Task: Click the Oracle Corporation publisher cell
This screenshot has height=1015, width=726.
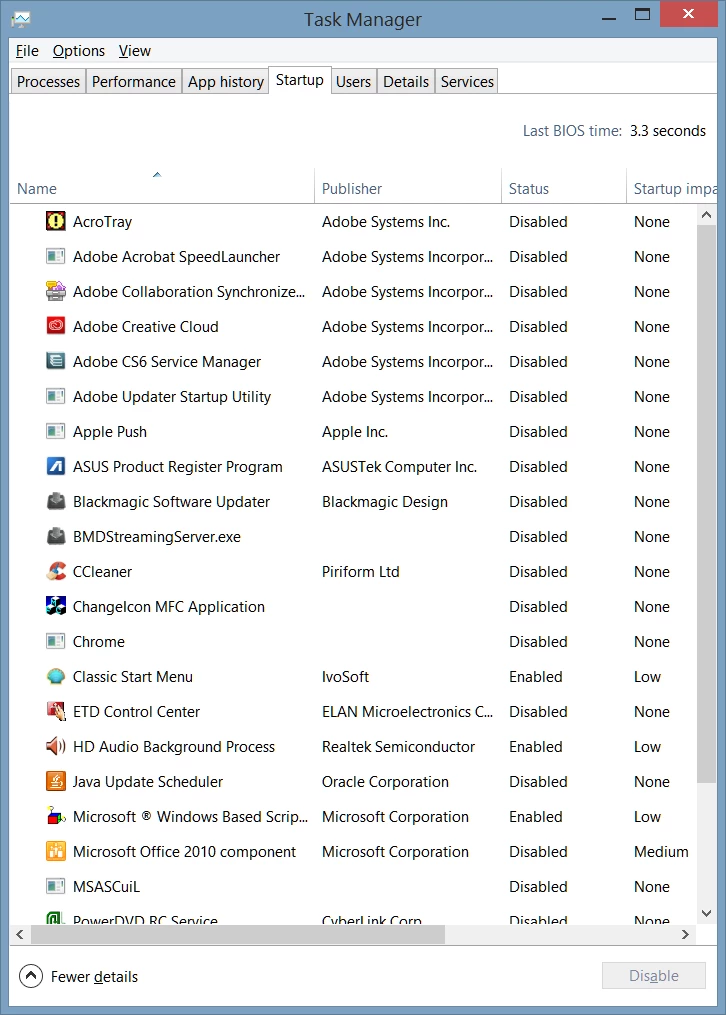Action: pyautogui.click(x=385, y=781)
